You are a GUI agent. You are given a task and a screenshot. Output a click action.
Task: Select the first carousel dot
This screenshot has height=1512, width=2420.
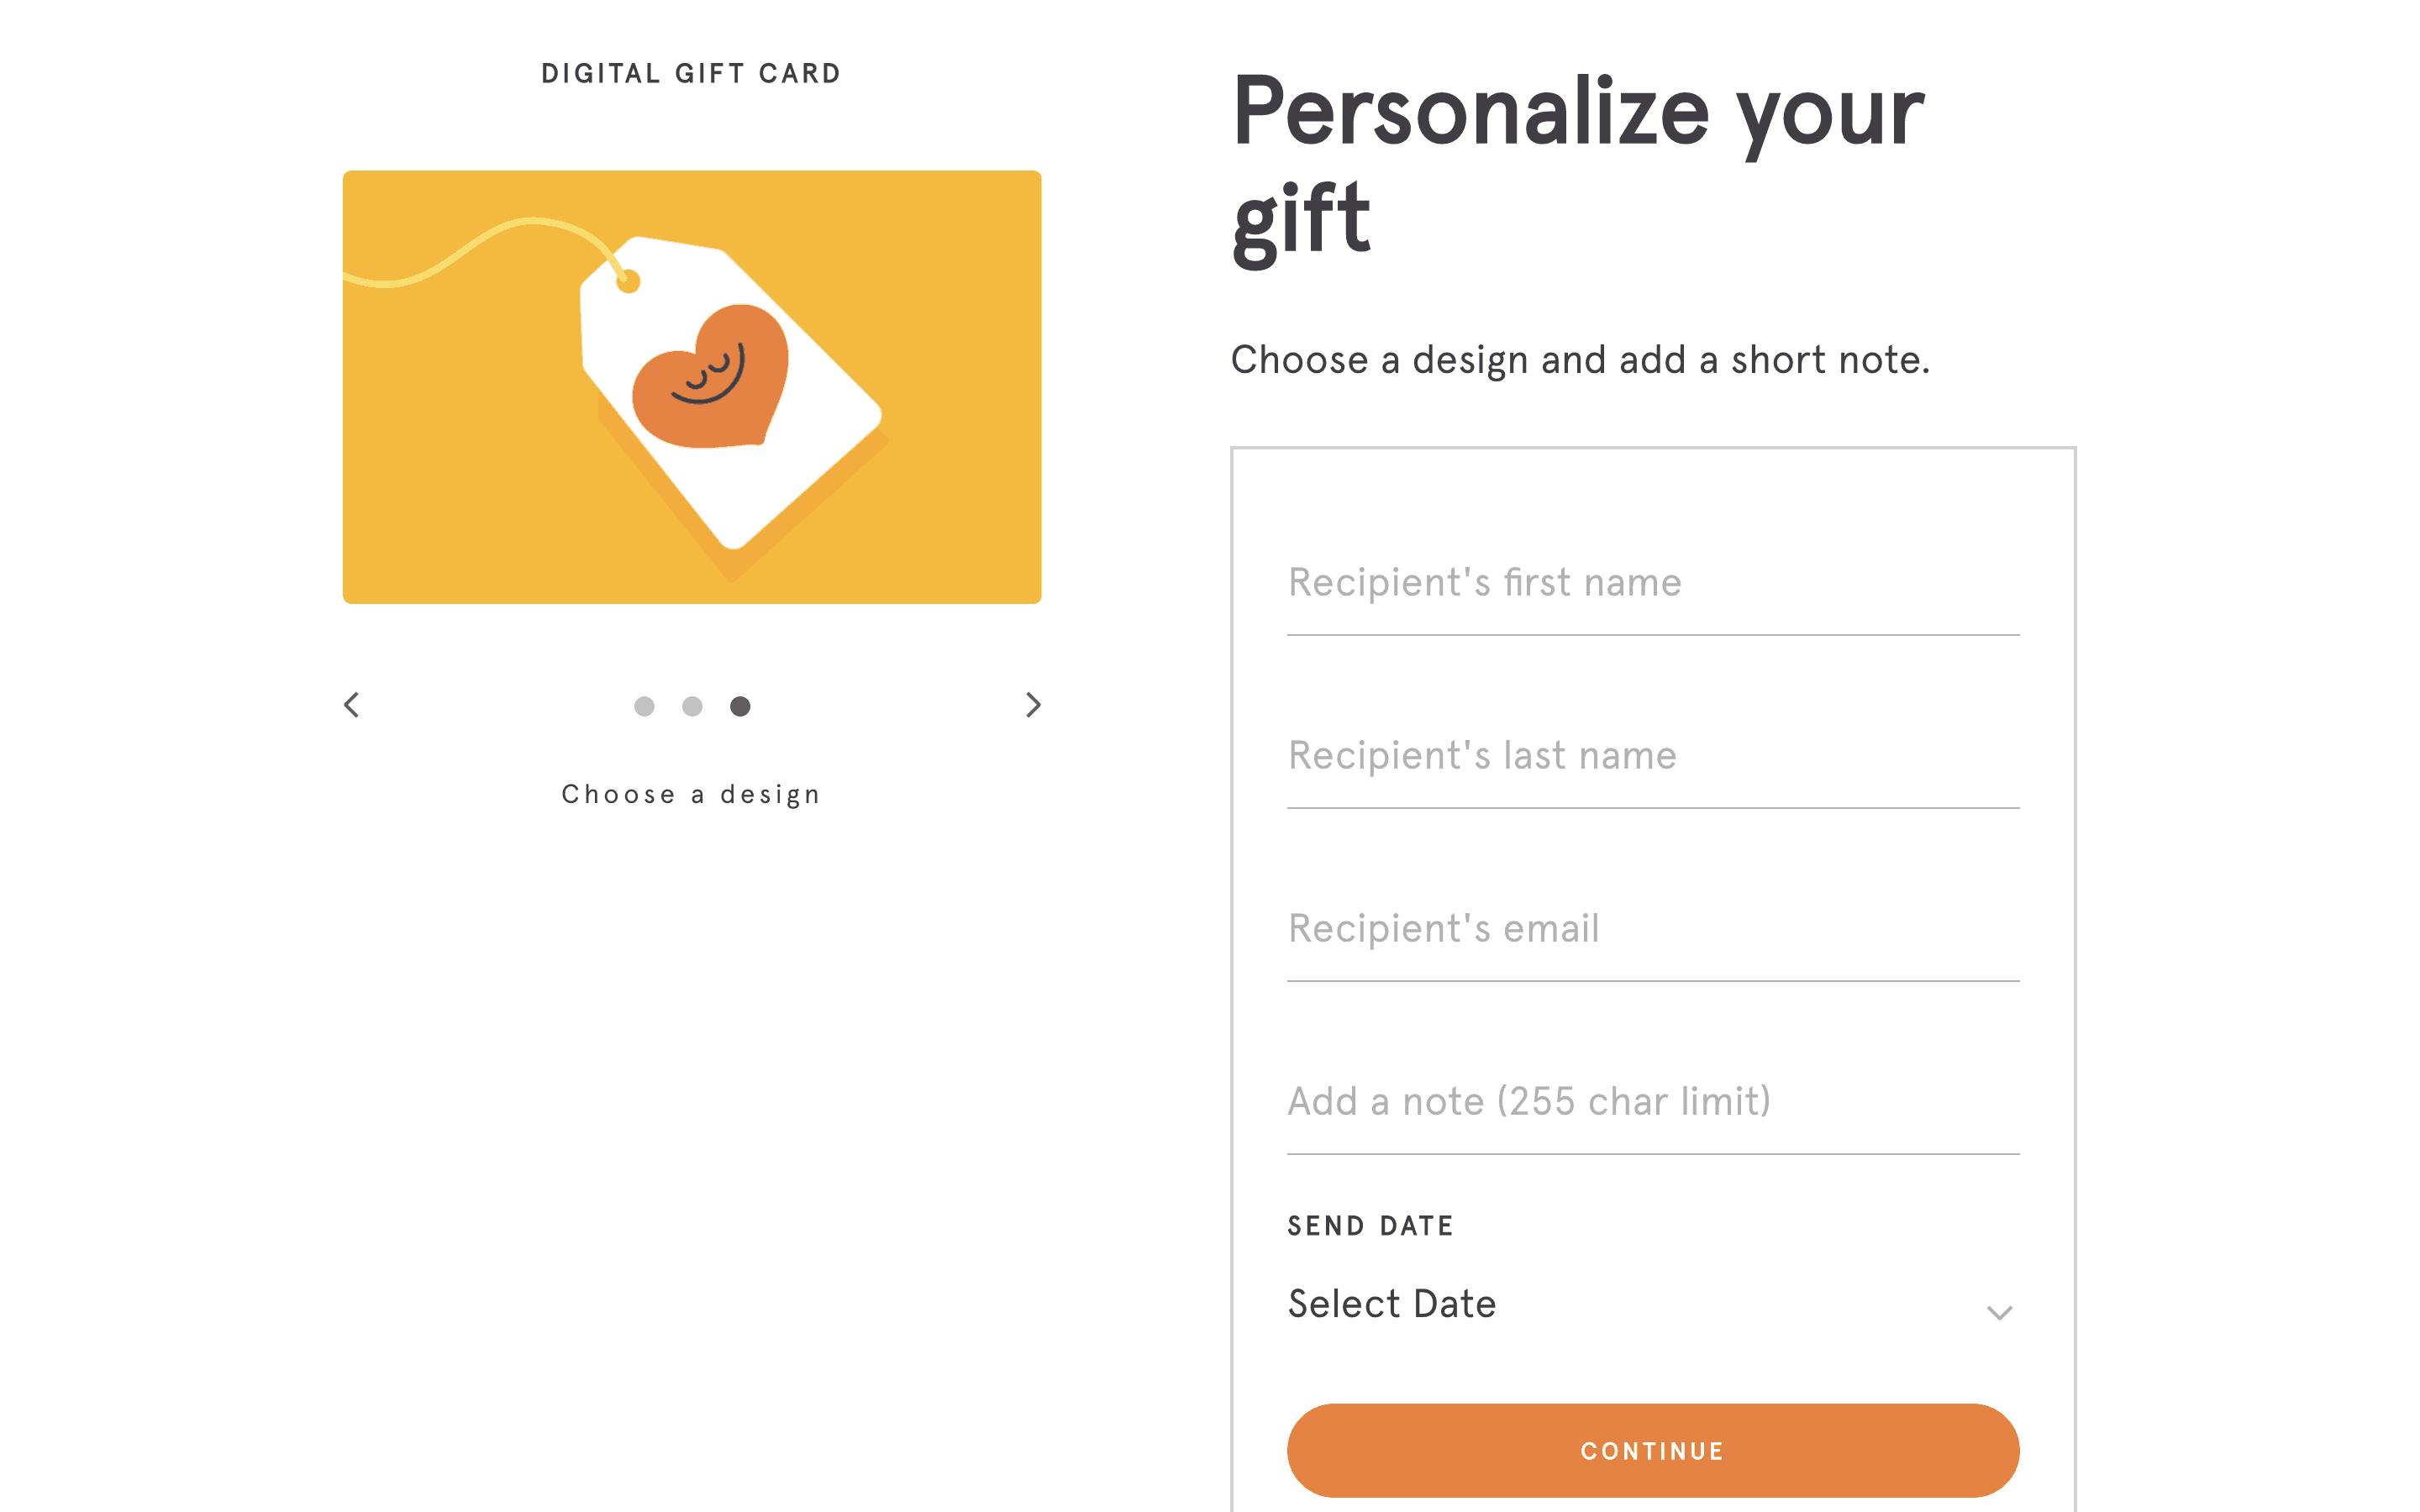click(644, 707)
